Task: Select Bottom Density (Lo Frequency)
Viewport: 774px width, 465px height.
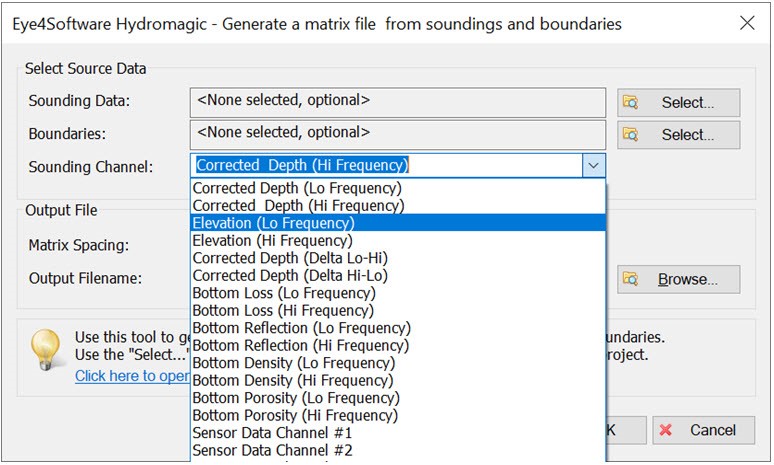Action: [398, 363]
